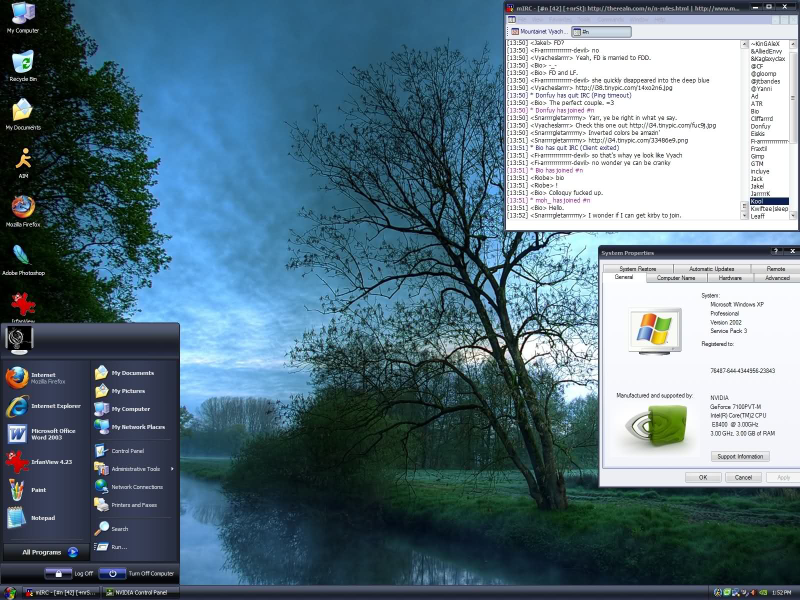Image resolution: width=800 pixels, height=600 pixels.
Task: Click the Windows Start button
Action: click(10, 593)
